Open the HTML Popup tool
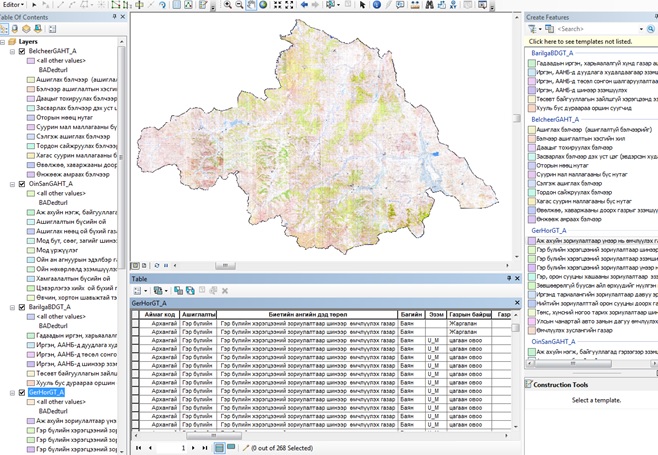 click(x=400, y=5)
